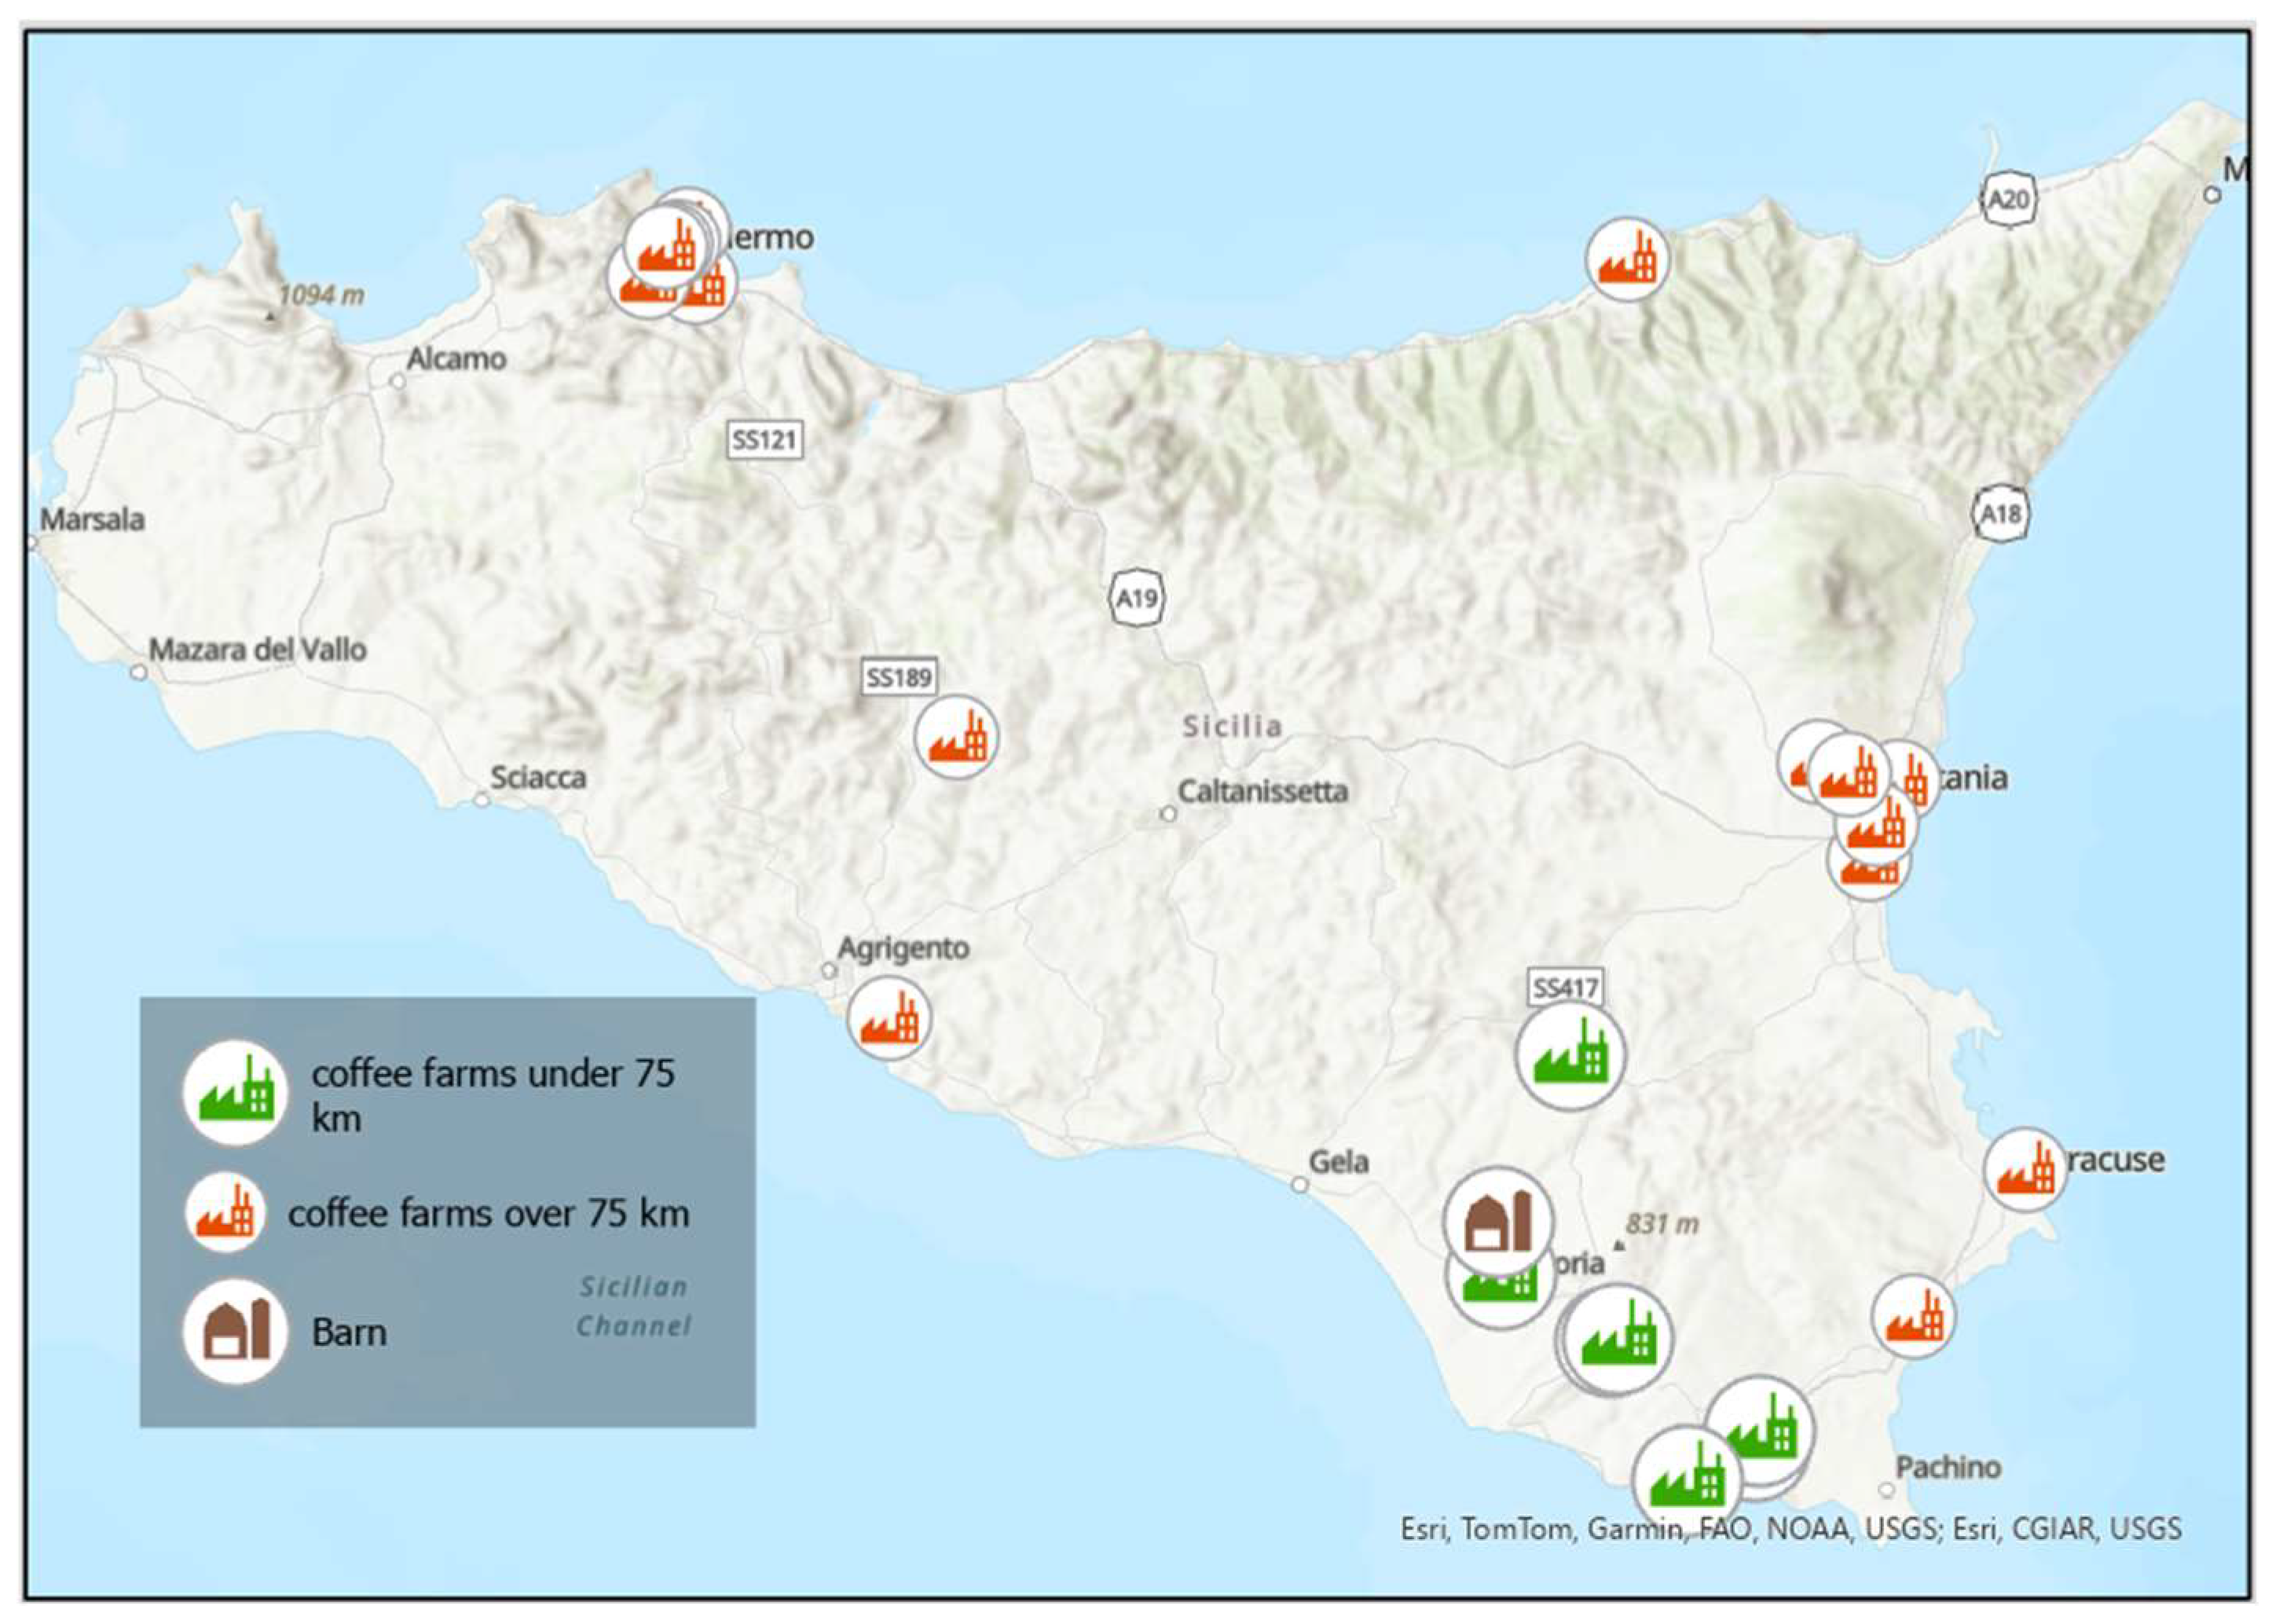Click the orange farm marker at Syracuse
Screen dimensions: 2272x1624
coord(2025,1169)
